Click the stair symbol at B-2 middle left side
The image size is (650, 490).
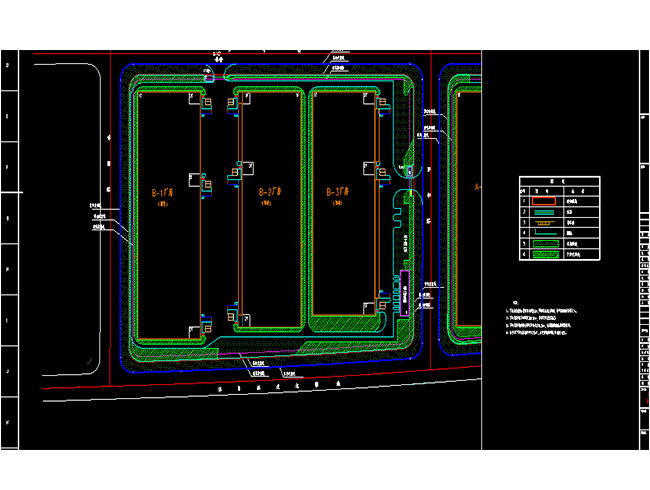coord(235,172)
